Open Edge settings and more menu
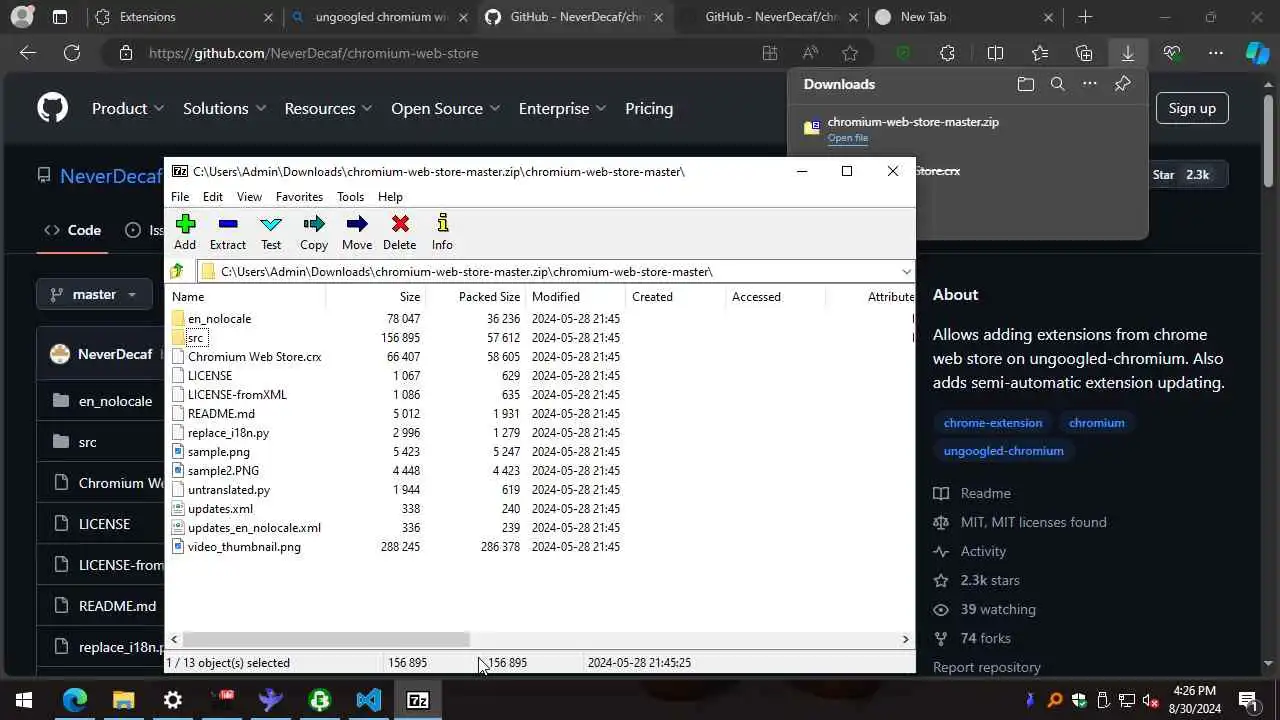The image size is (1280, 720). 1215,53
